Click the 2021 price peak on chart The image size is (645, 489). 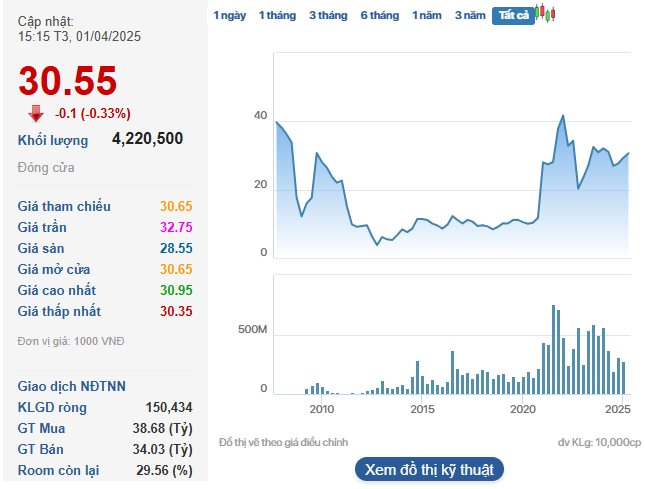coord(563,116)
